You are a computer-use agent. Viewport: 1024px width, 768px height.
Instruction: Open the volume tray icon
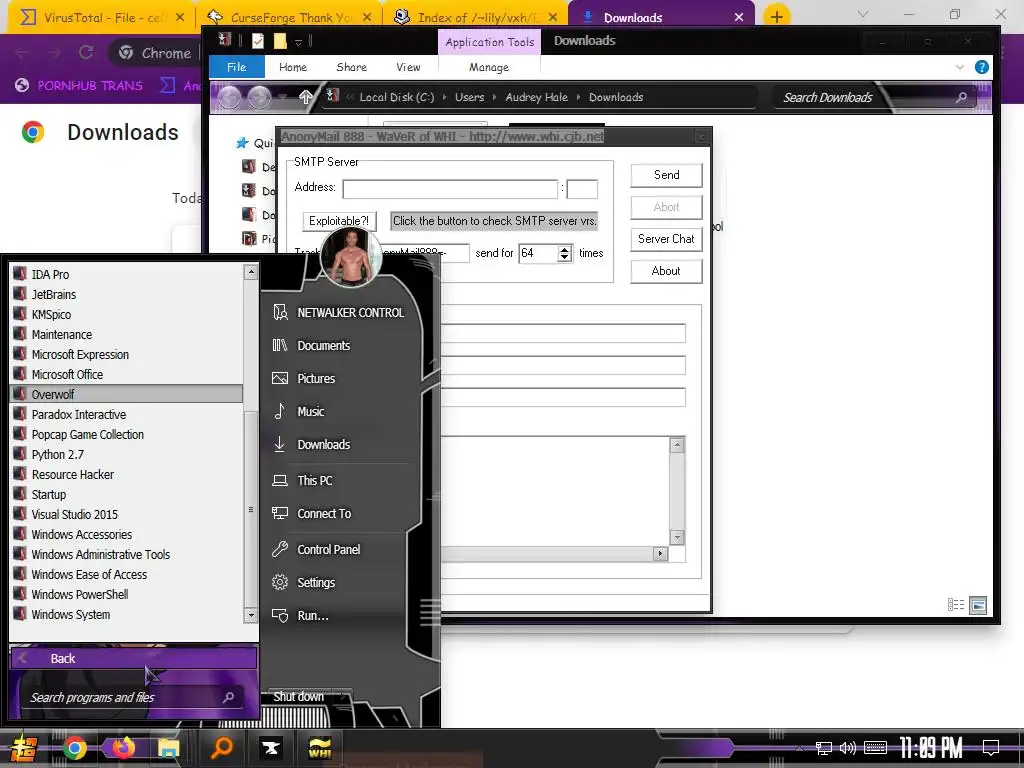tap(847, 748)
